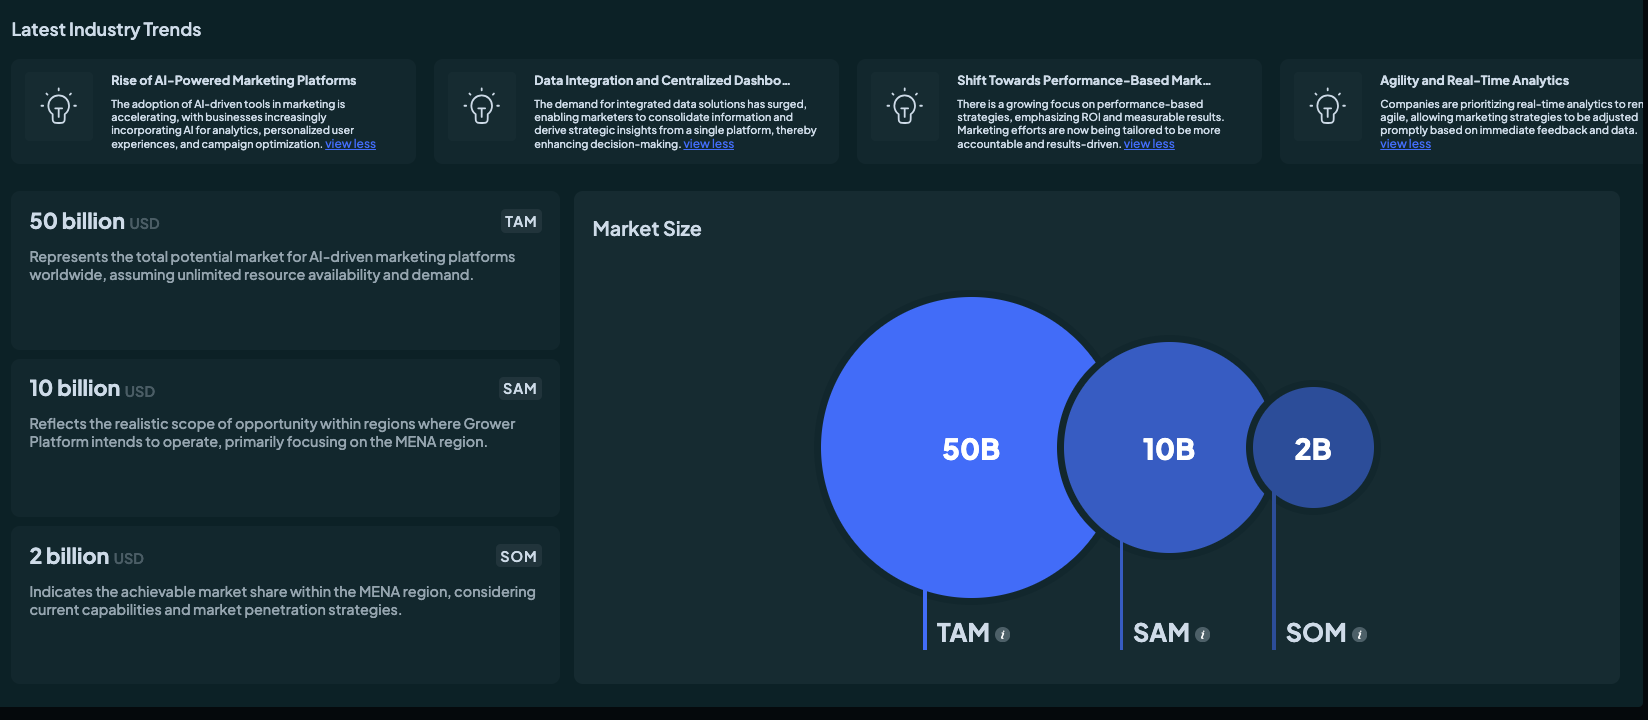Click the Market Size heading

[x=647, y=229]
